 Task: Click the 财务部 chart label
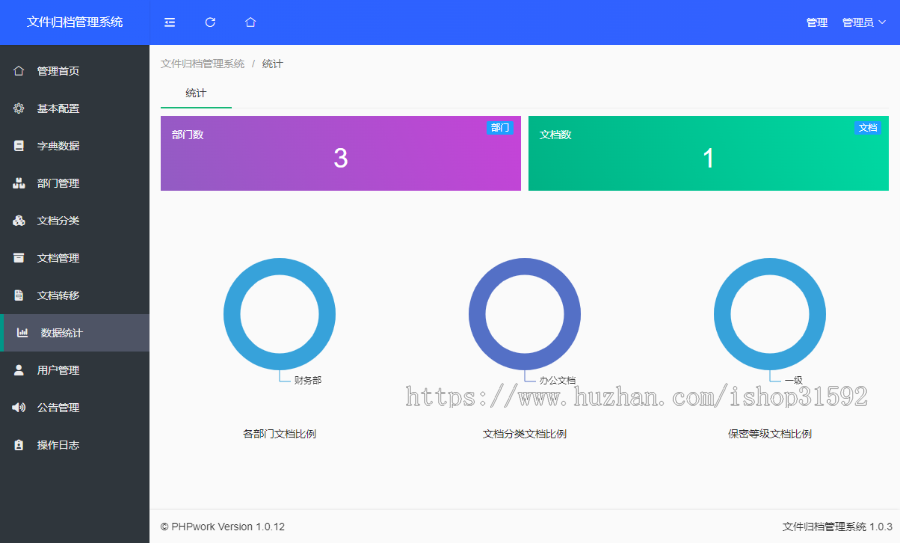(x=308, y=380)
